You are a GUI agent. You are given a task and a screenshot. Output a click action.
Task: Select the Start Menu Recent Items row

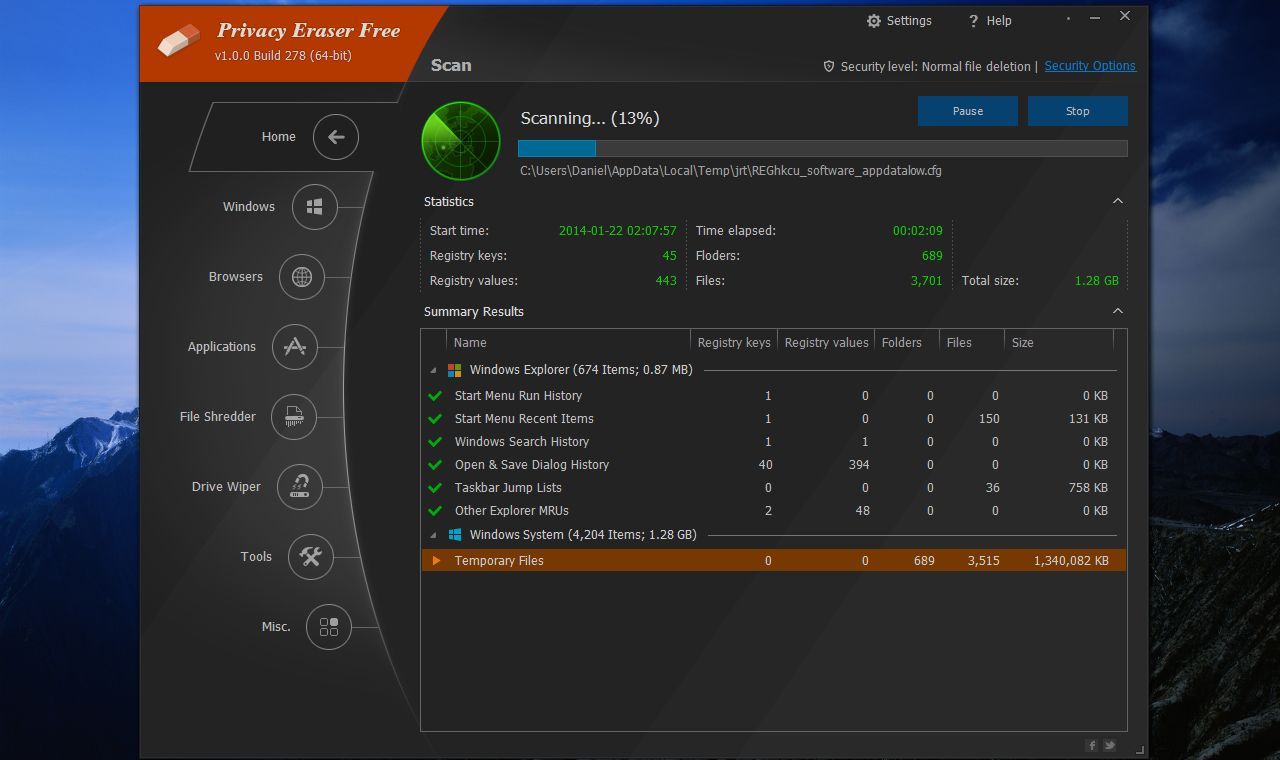pos(774,419)
